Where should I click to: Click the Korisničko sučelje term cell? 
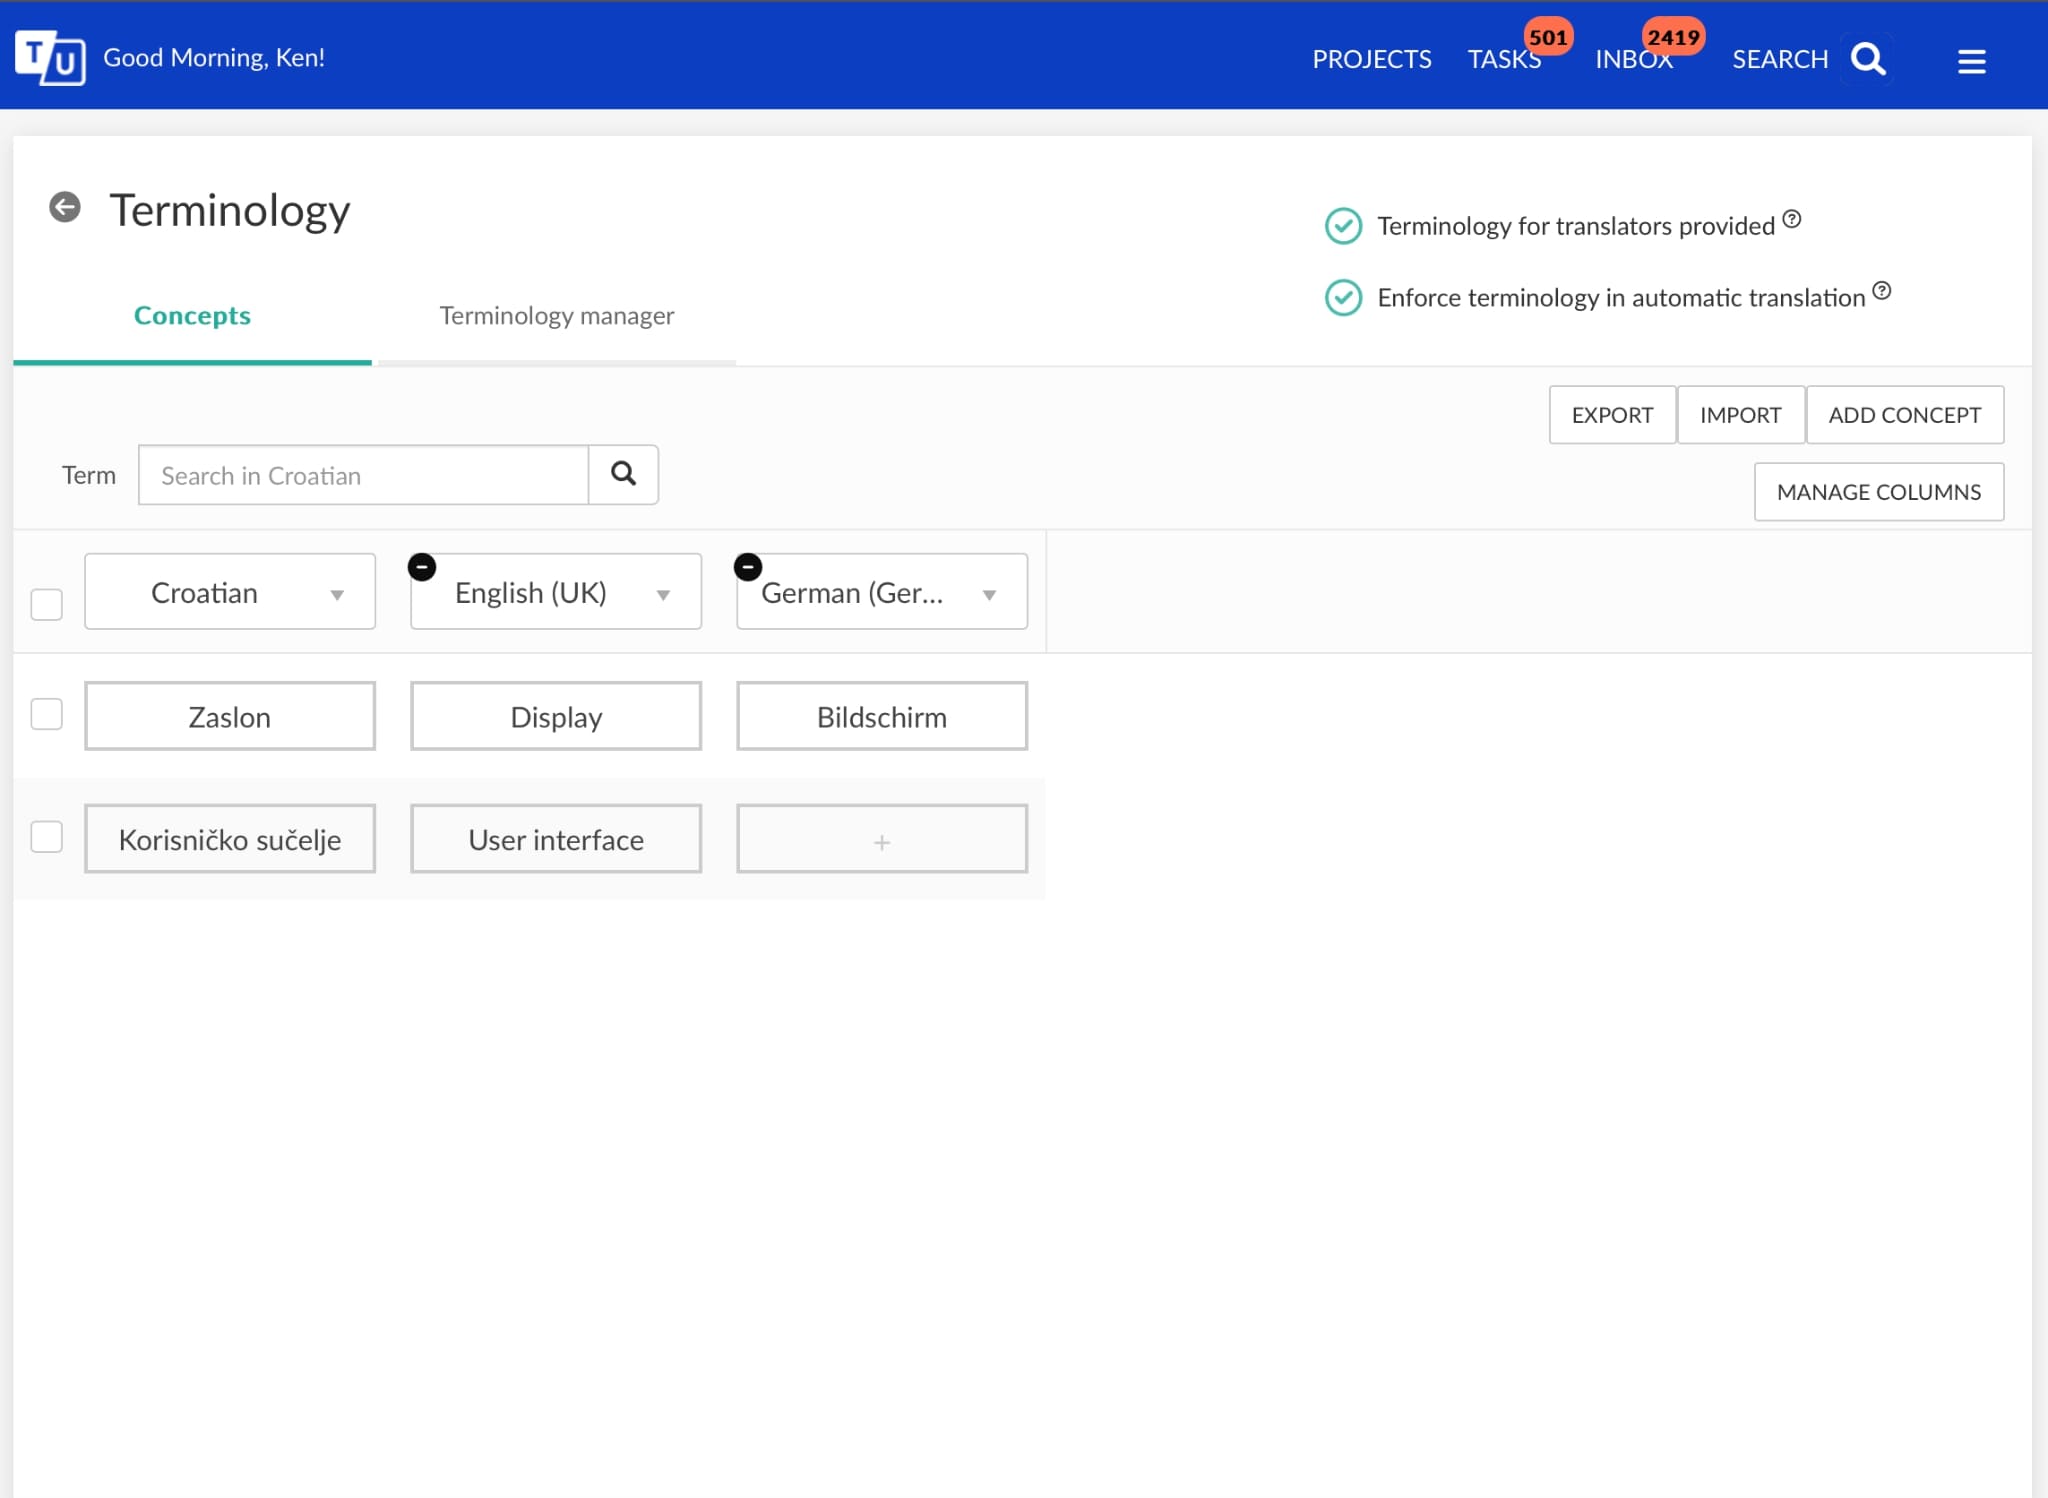[x=230, y=839]
